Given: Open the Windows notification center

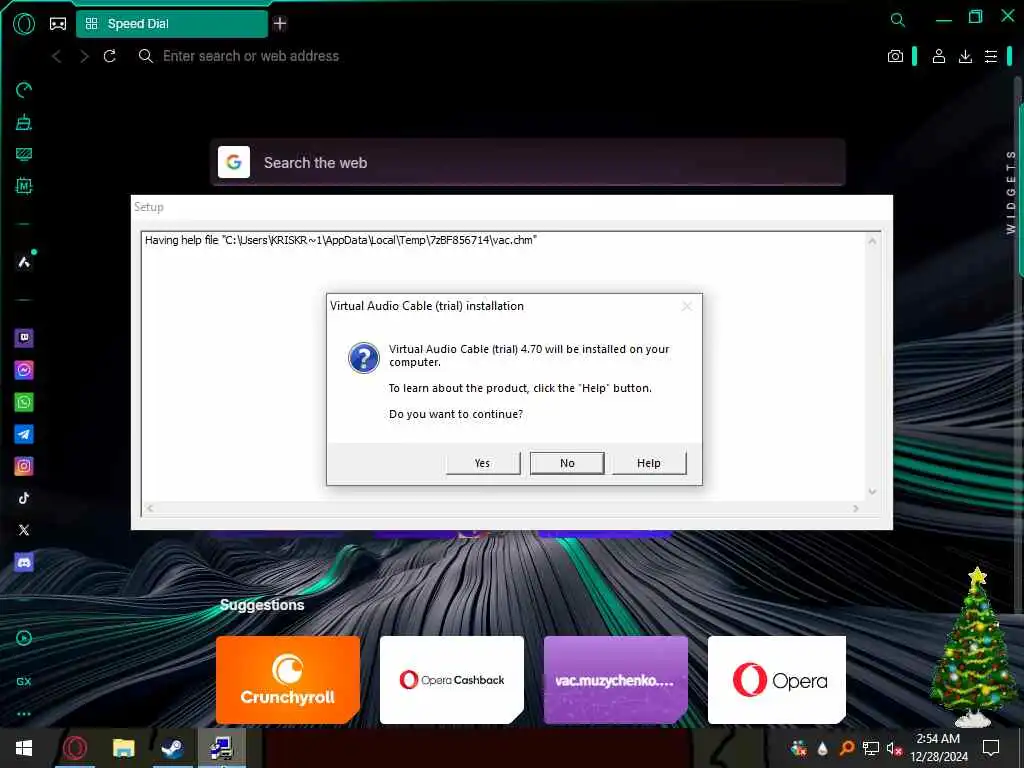Looking at the screenshot, I should click(x=991, y=748).
